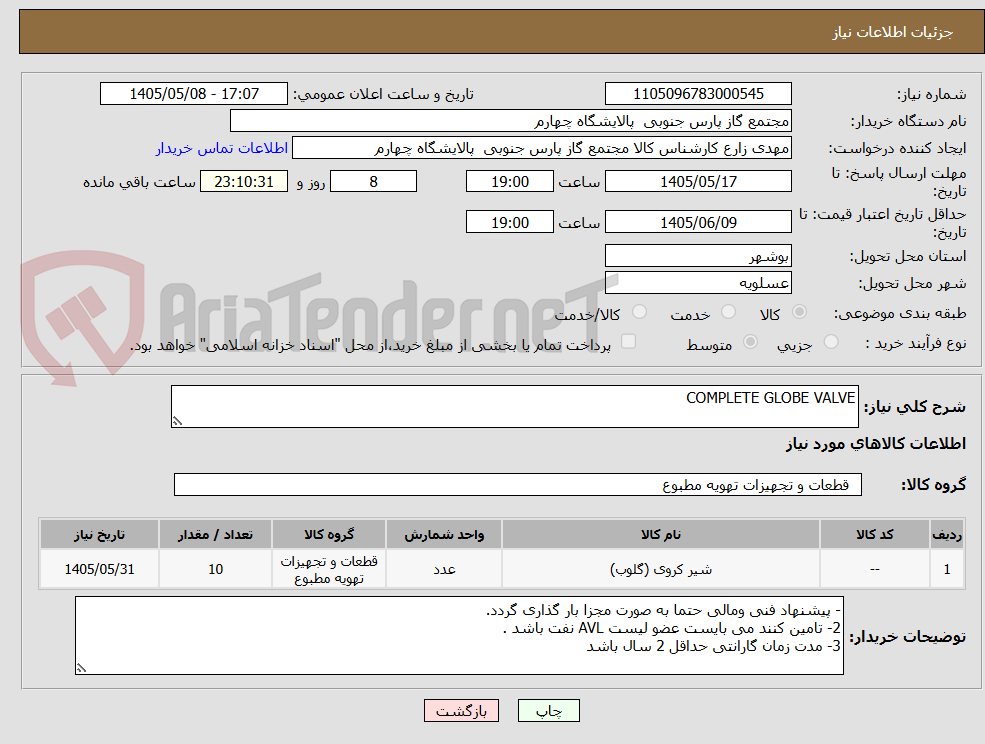Click the buyer organization name field
The height and width of the screenshot is (744, 985).
511,121
